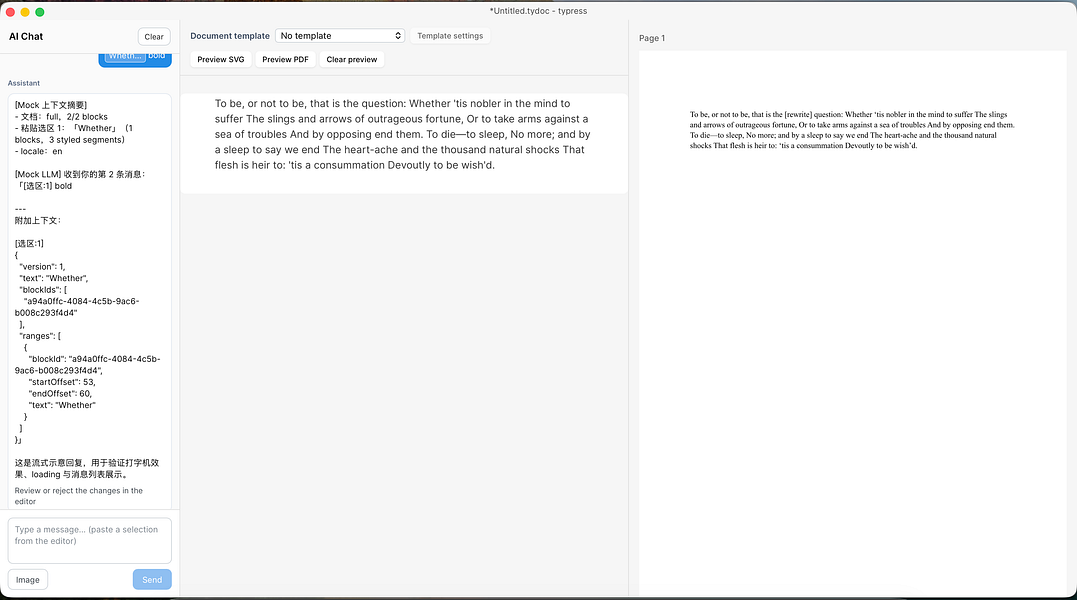1077x600 pixels.
Task: Click the Assistant reply message card
Action: pyautogui.click(x=89, y=301)
